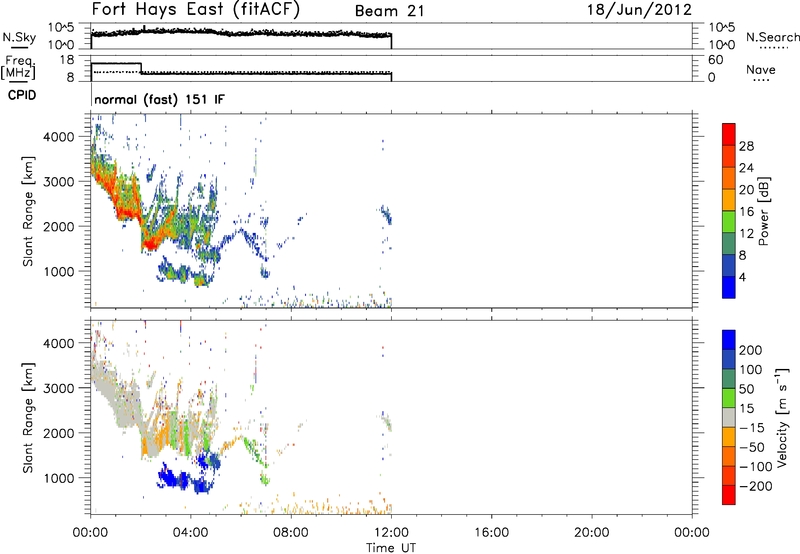Click the '20:00' time tick label
This screenshot has height=554, width=800.
pos(591,533)
